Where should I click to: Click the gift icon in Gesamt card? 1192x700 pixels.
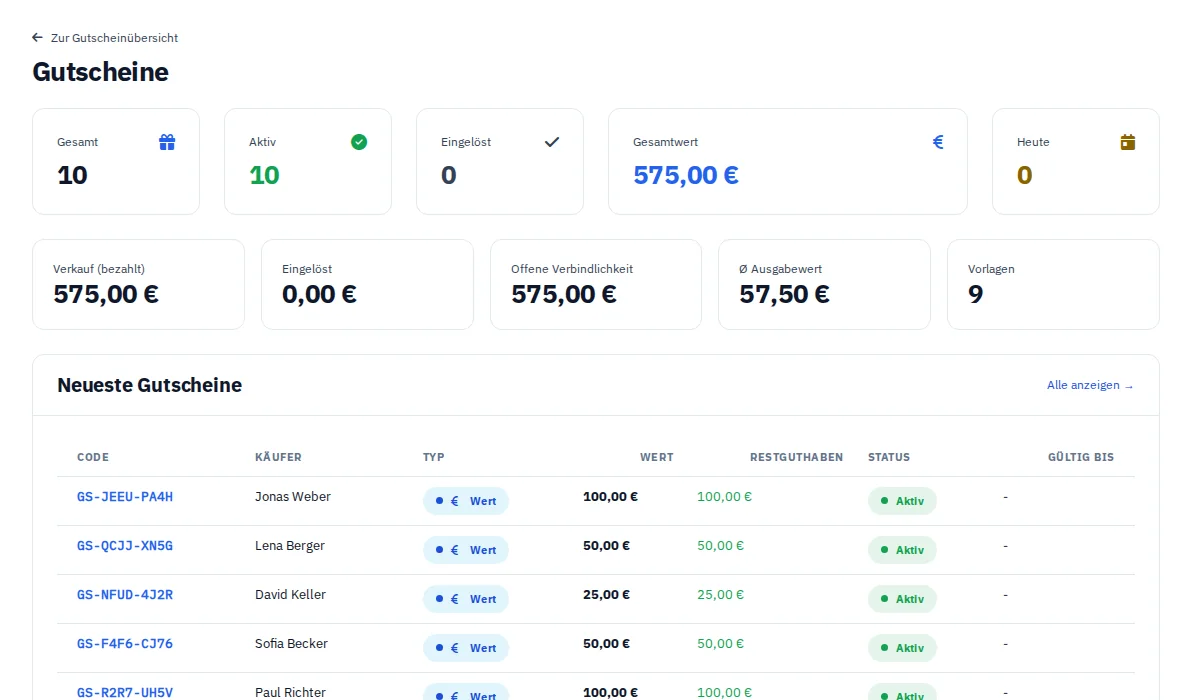click(x=167, y=142)
